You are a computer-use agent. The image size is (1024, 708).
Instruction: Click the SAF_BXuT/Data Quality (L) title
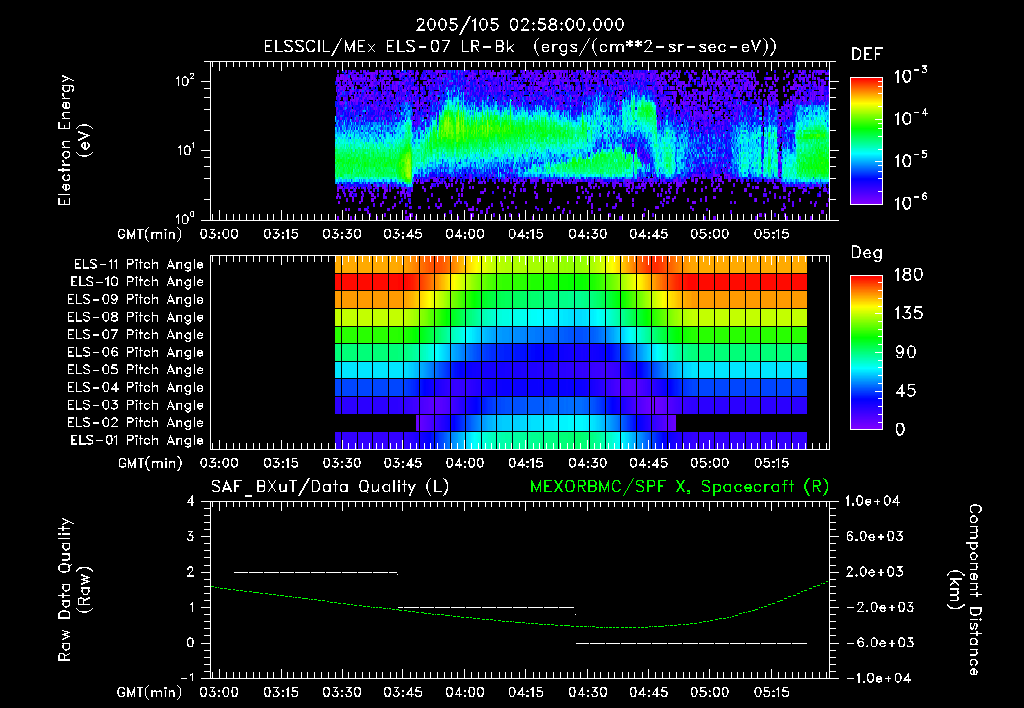[330, 487]
